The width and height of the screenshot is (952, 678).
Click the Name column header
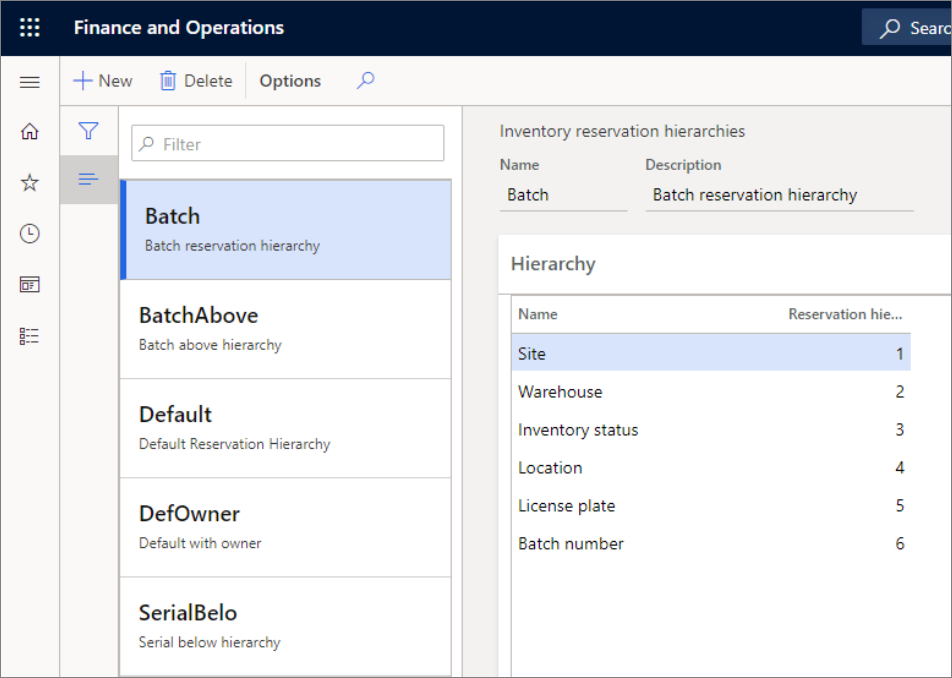537,314
